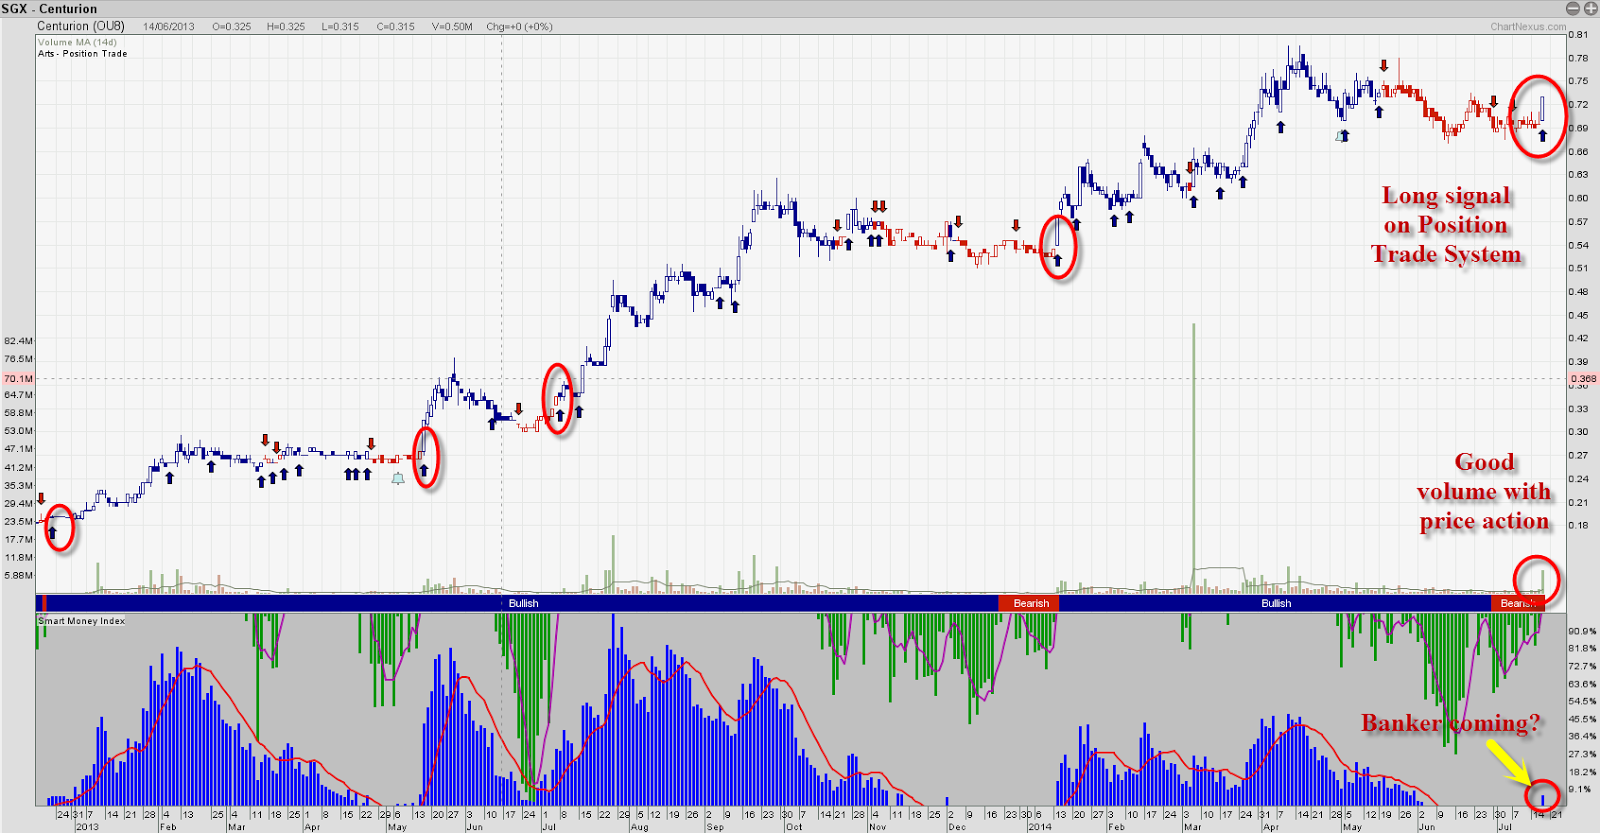Select the 'Volume MA (14d)' indicator label
Image resolution: width=1600 pixels, height=833 pixels.
[77, 42]
